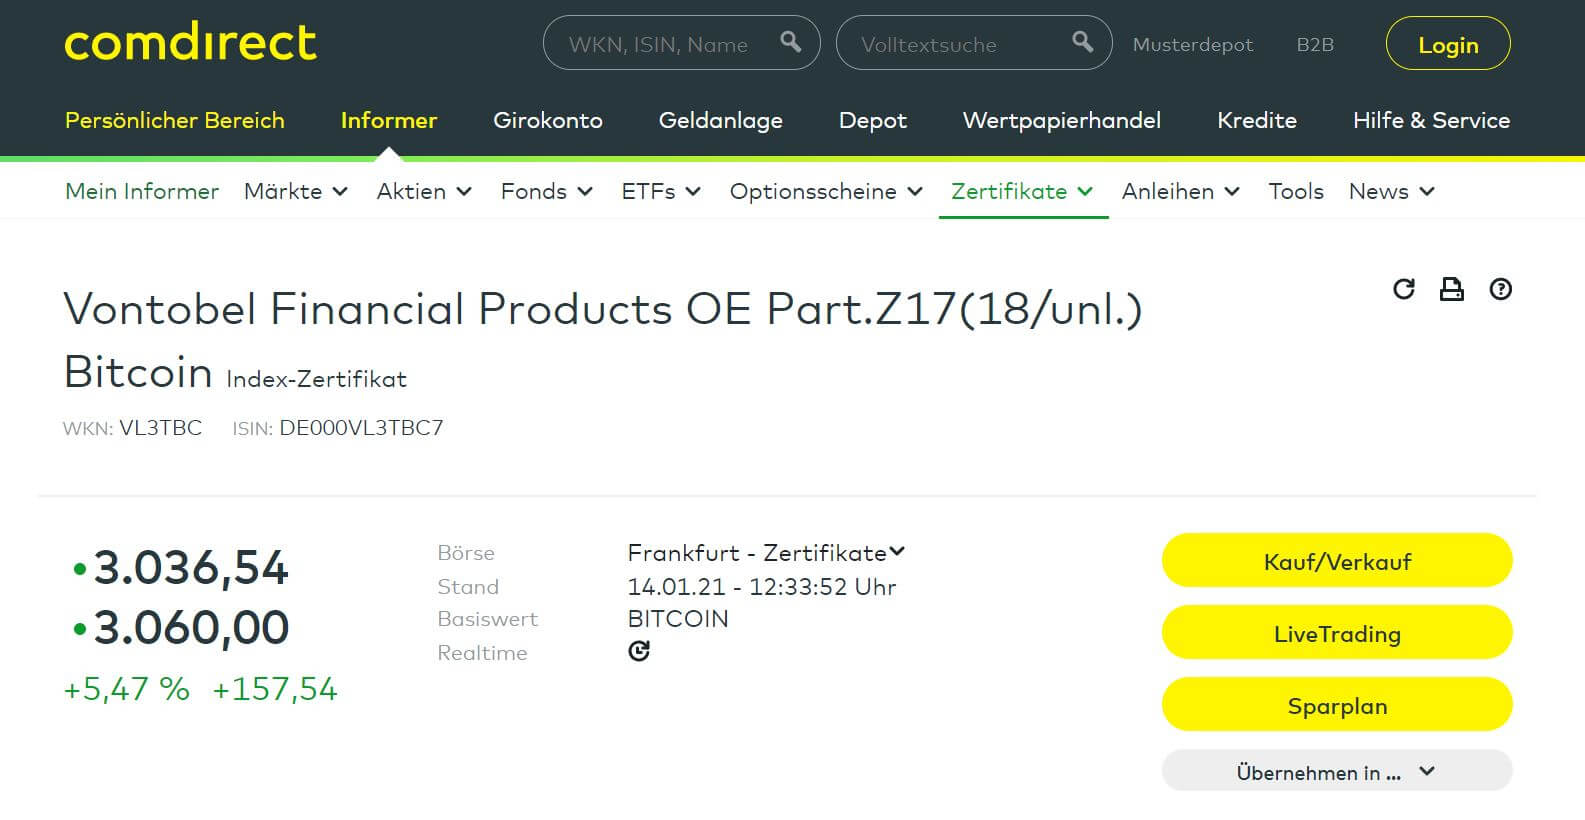Expand the Zertifikate submenu
1585x820 pixels.
[x=1022, y=191]
